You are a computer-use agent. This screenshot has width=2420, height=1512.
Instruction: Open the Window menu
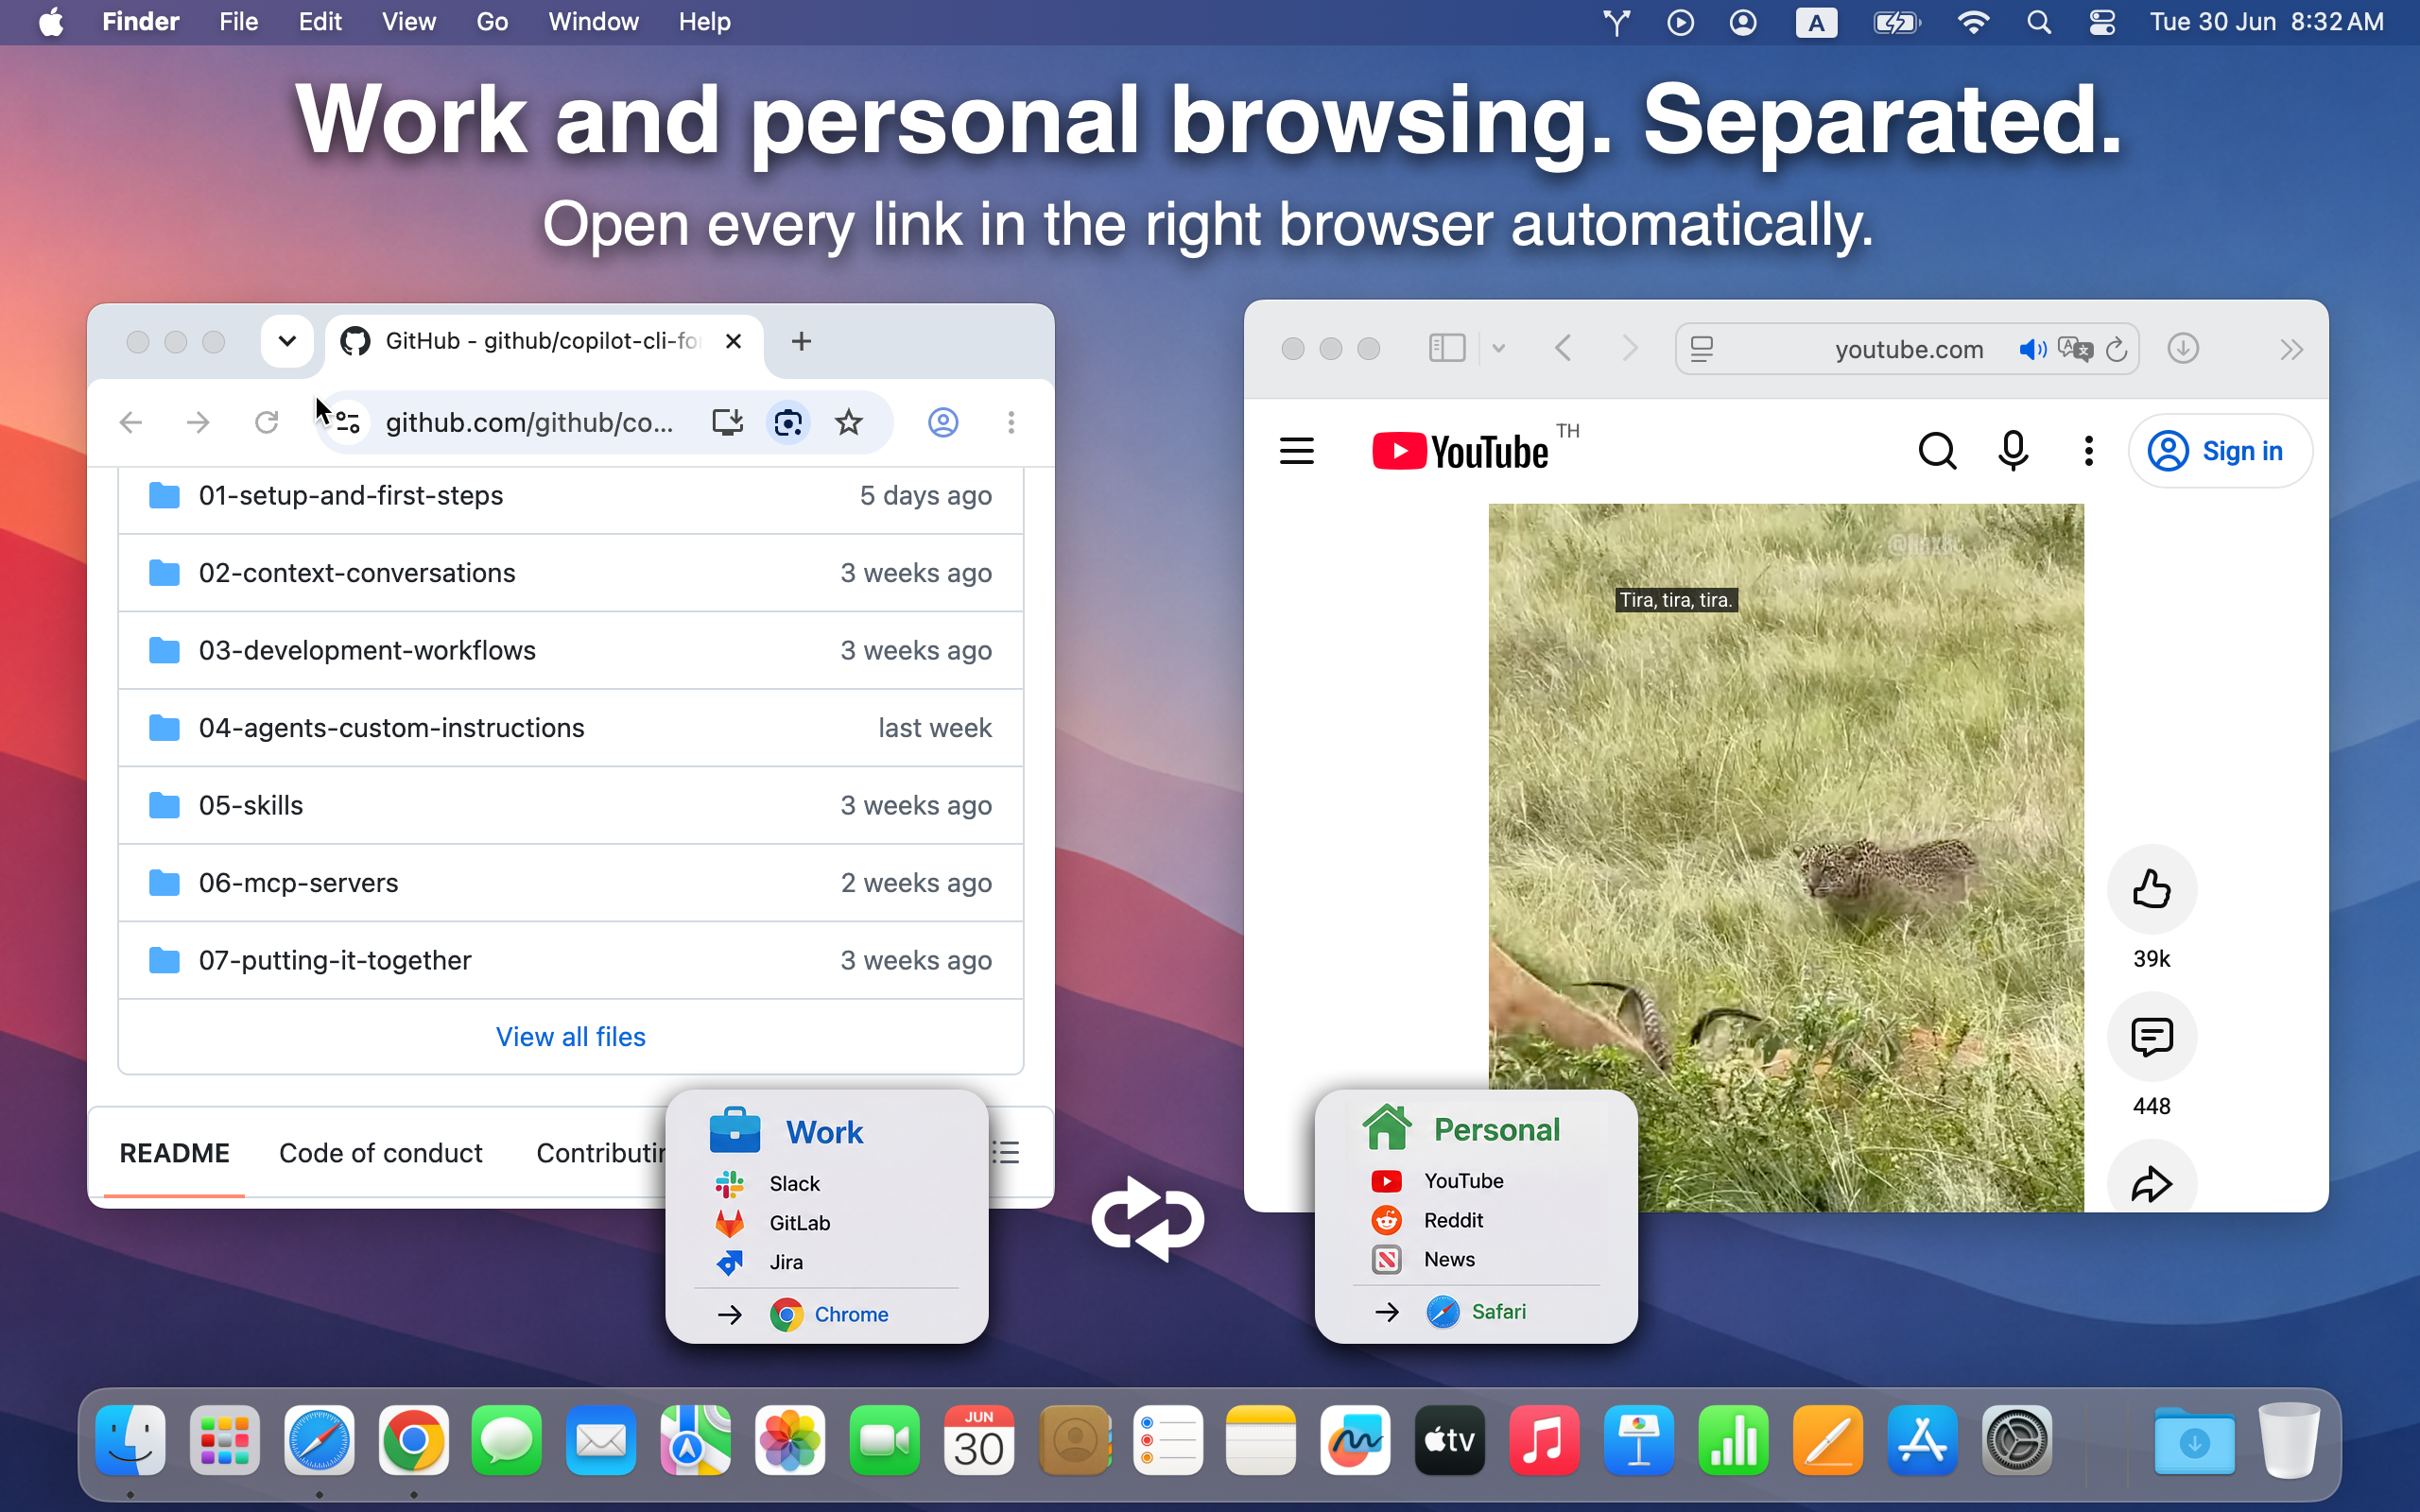pyautogui.click(x=593, y=22)
